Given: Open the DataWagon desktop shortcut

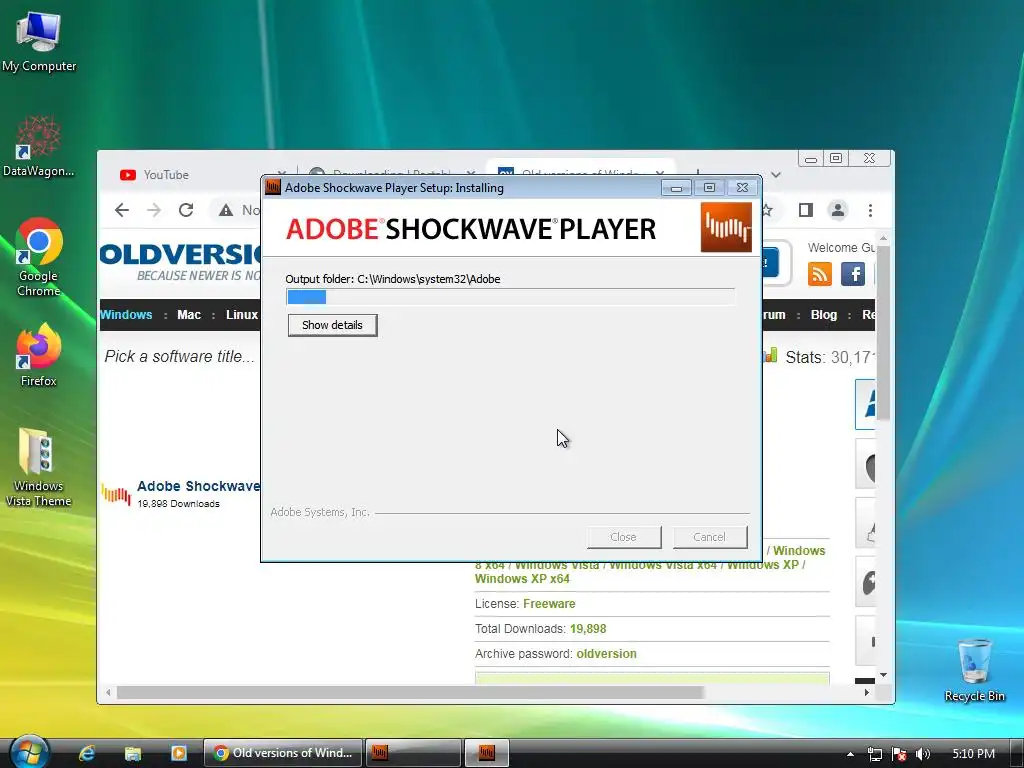Looking at the screenshot, I should pos(39,146).
